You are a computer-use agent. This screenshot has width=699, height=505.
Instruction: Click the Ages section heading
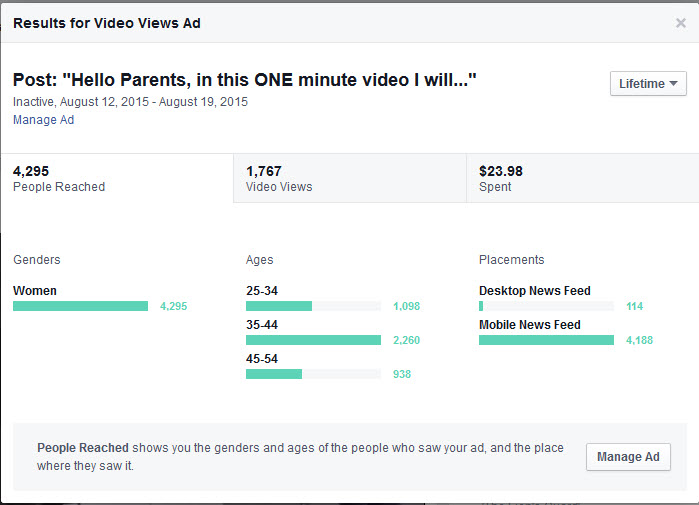pos(261,260)
